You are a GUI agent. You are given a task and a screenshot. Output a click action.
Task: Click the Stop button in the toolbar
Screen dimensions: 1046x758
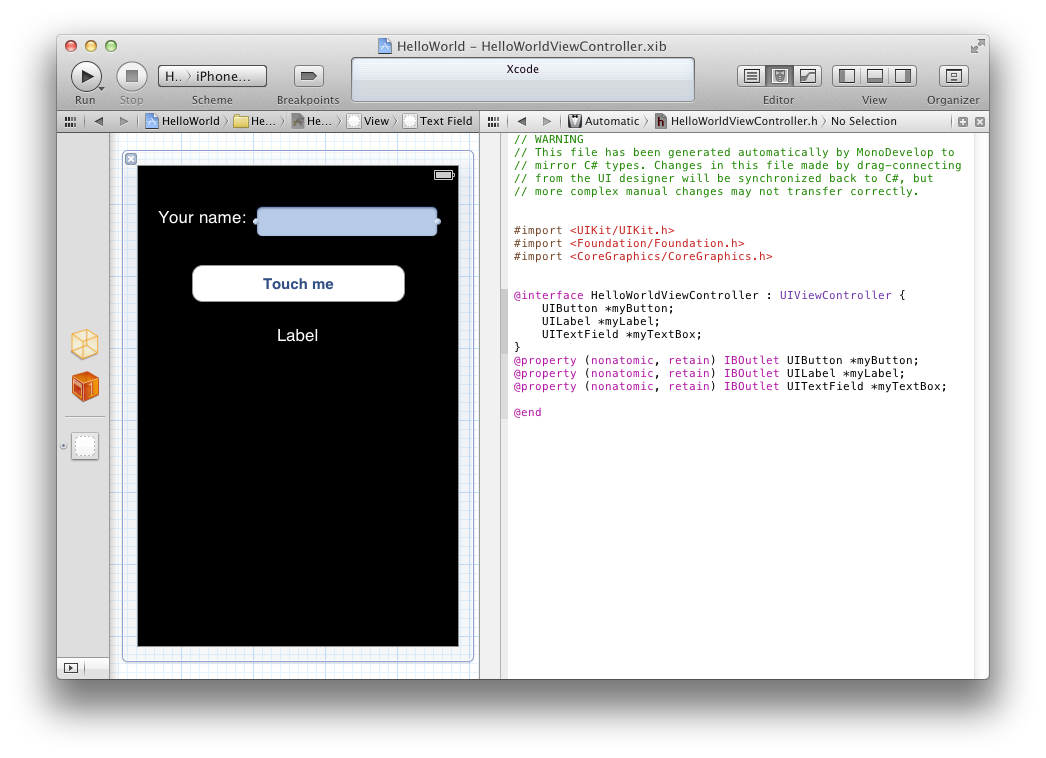click(x=131, y=76)
